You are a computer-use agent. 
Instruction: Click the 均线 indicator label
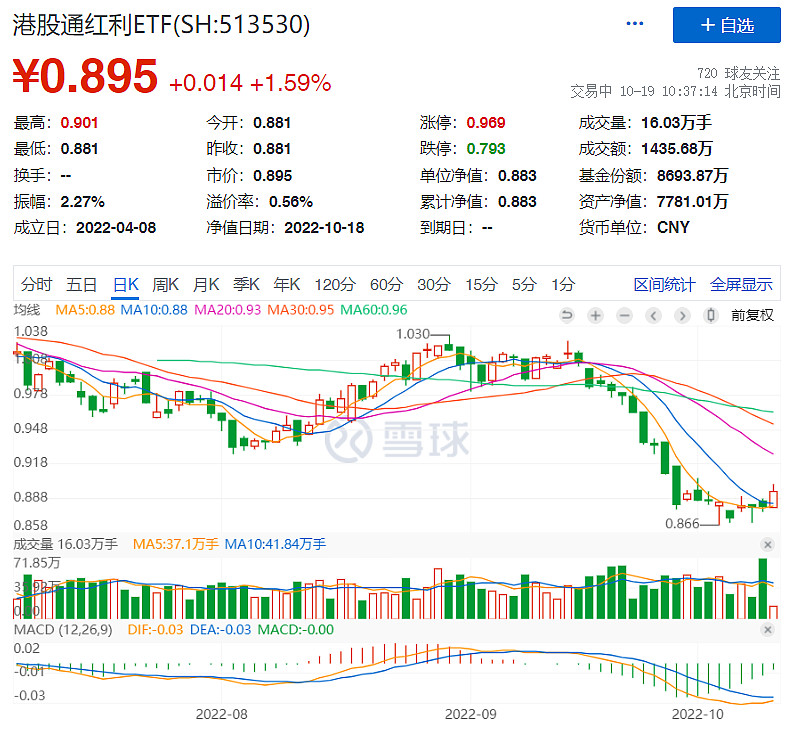27,310
